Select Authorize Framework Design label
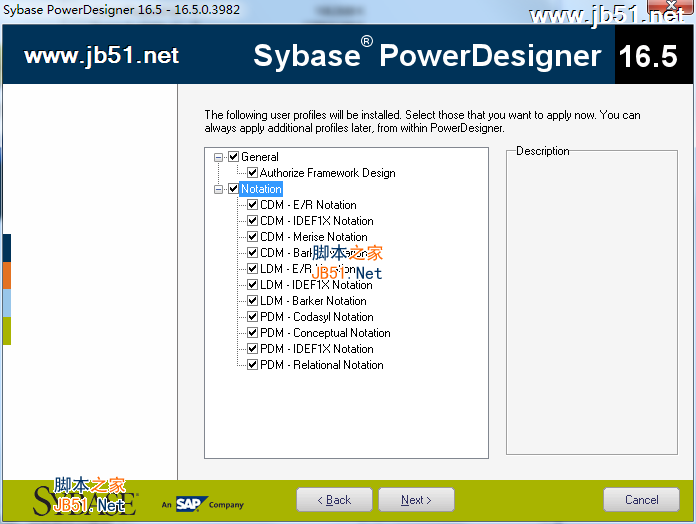The height and width of the screenshot is (524, 696). point(327,173)
